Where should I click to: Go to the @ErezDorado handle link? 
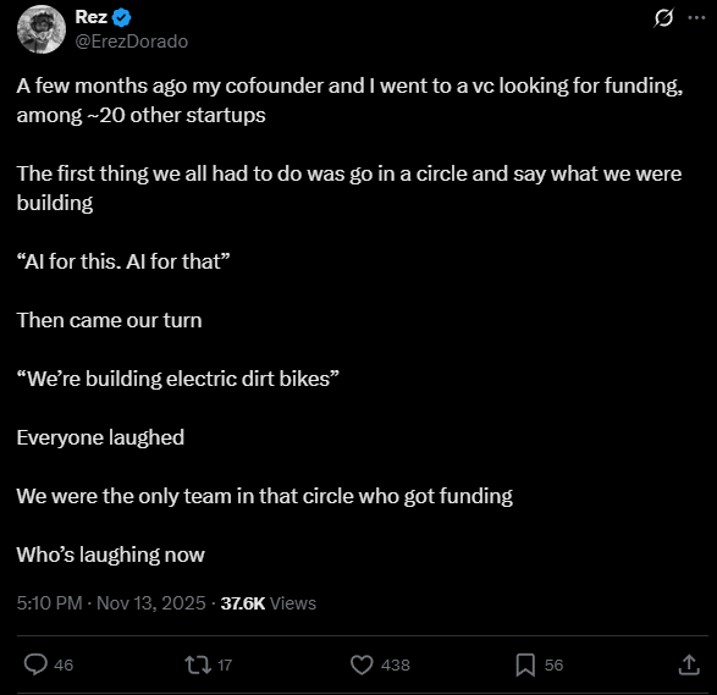131,41
